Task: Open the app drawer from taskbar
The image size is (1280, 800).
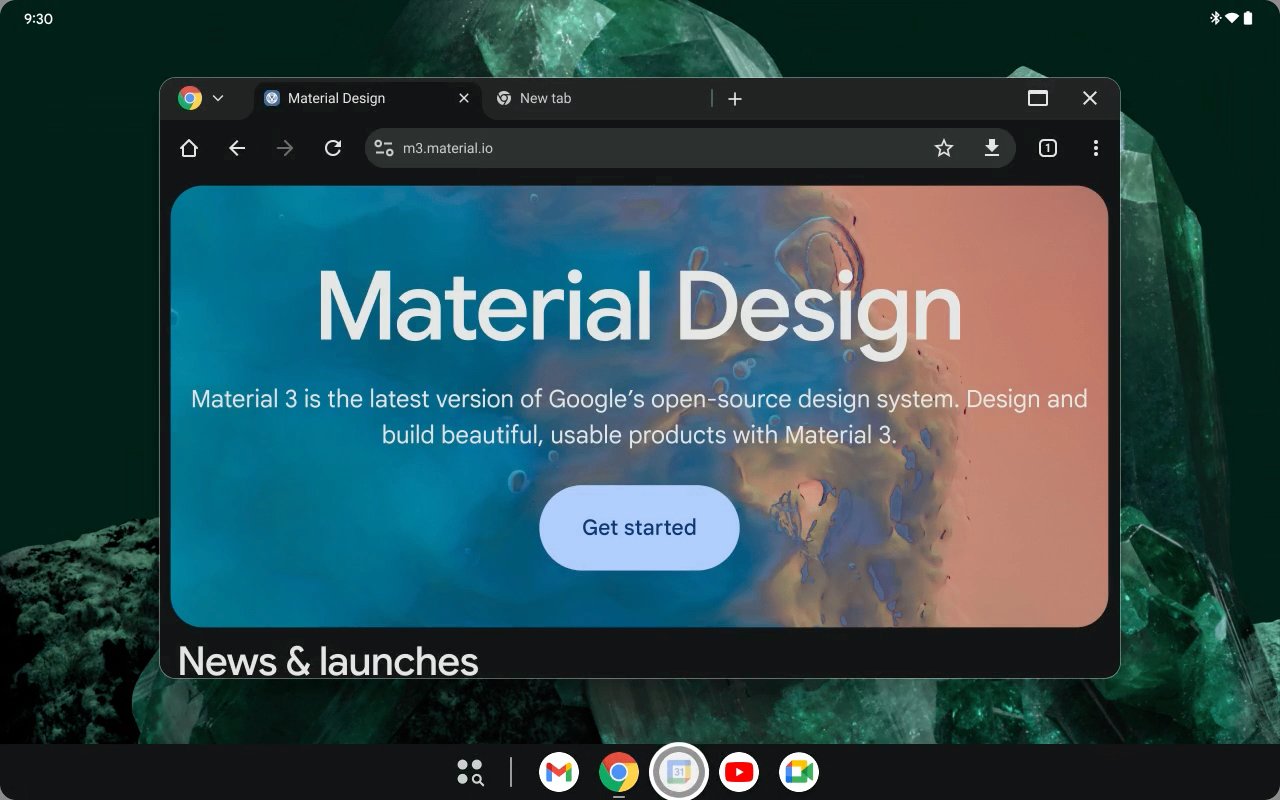Action: tap(470, 772)
